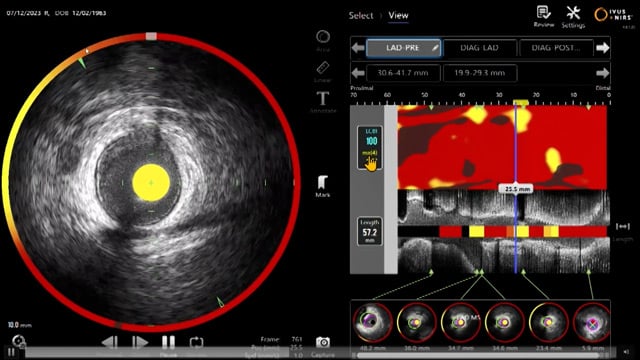Mute the video volume speaker

tap(627, 351)
